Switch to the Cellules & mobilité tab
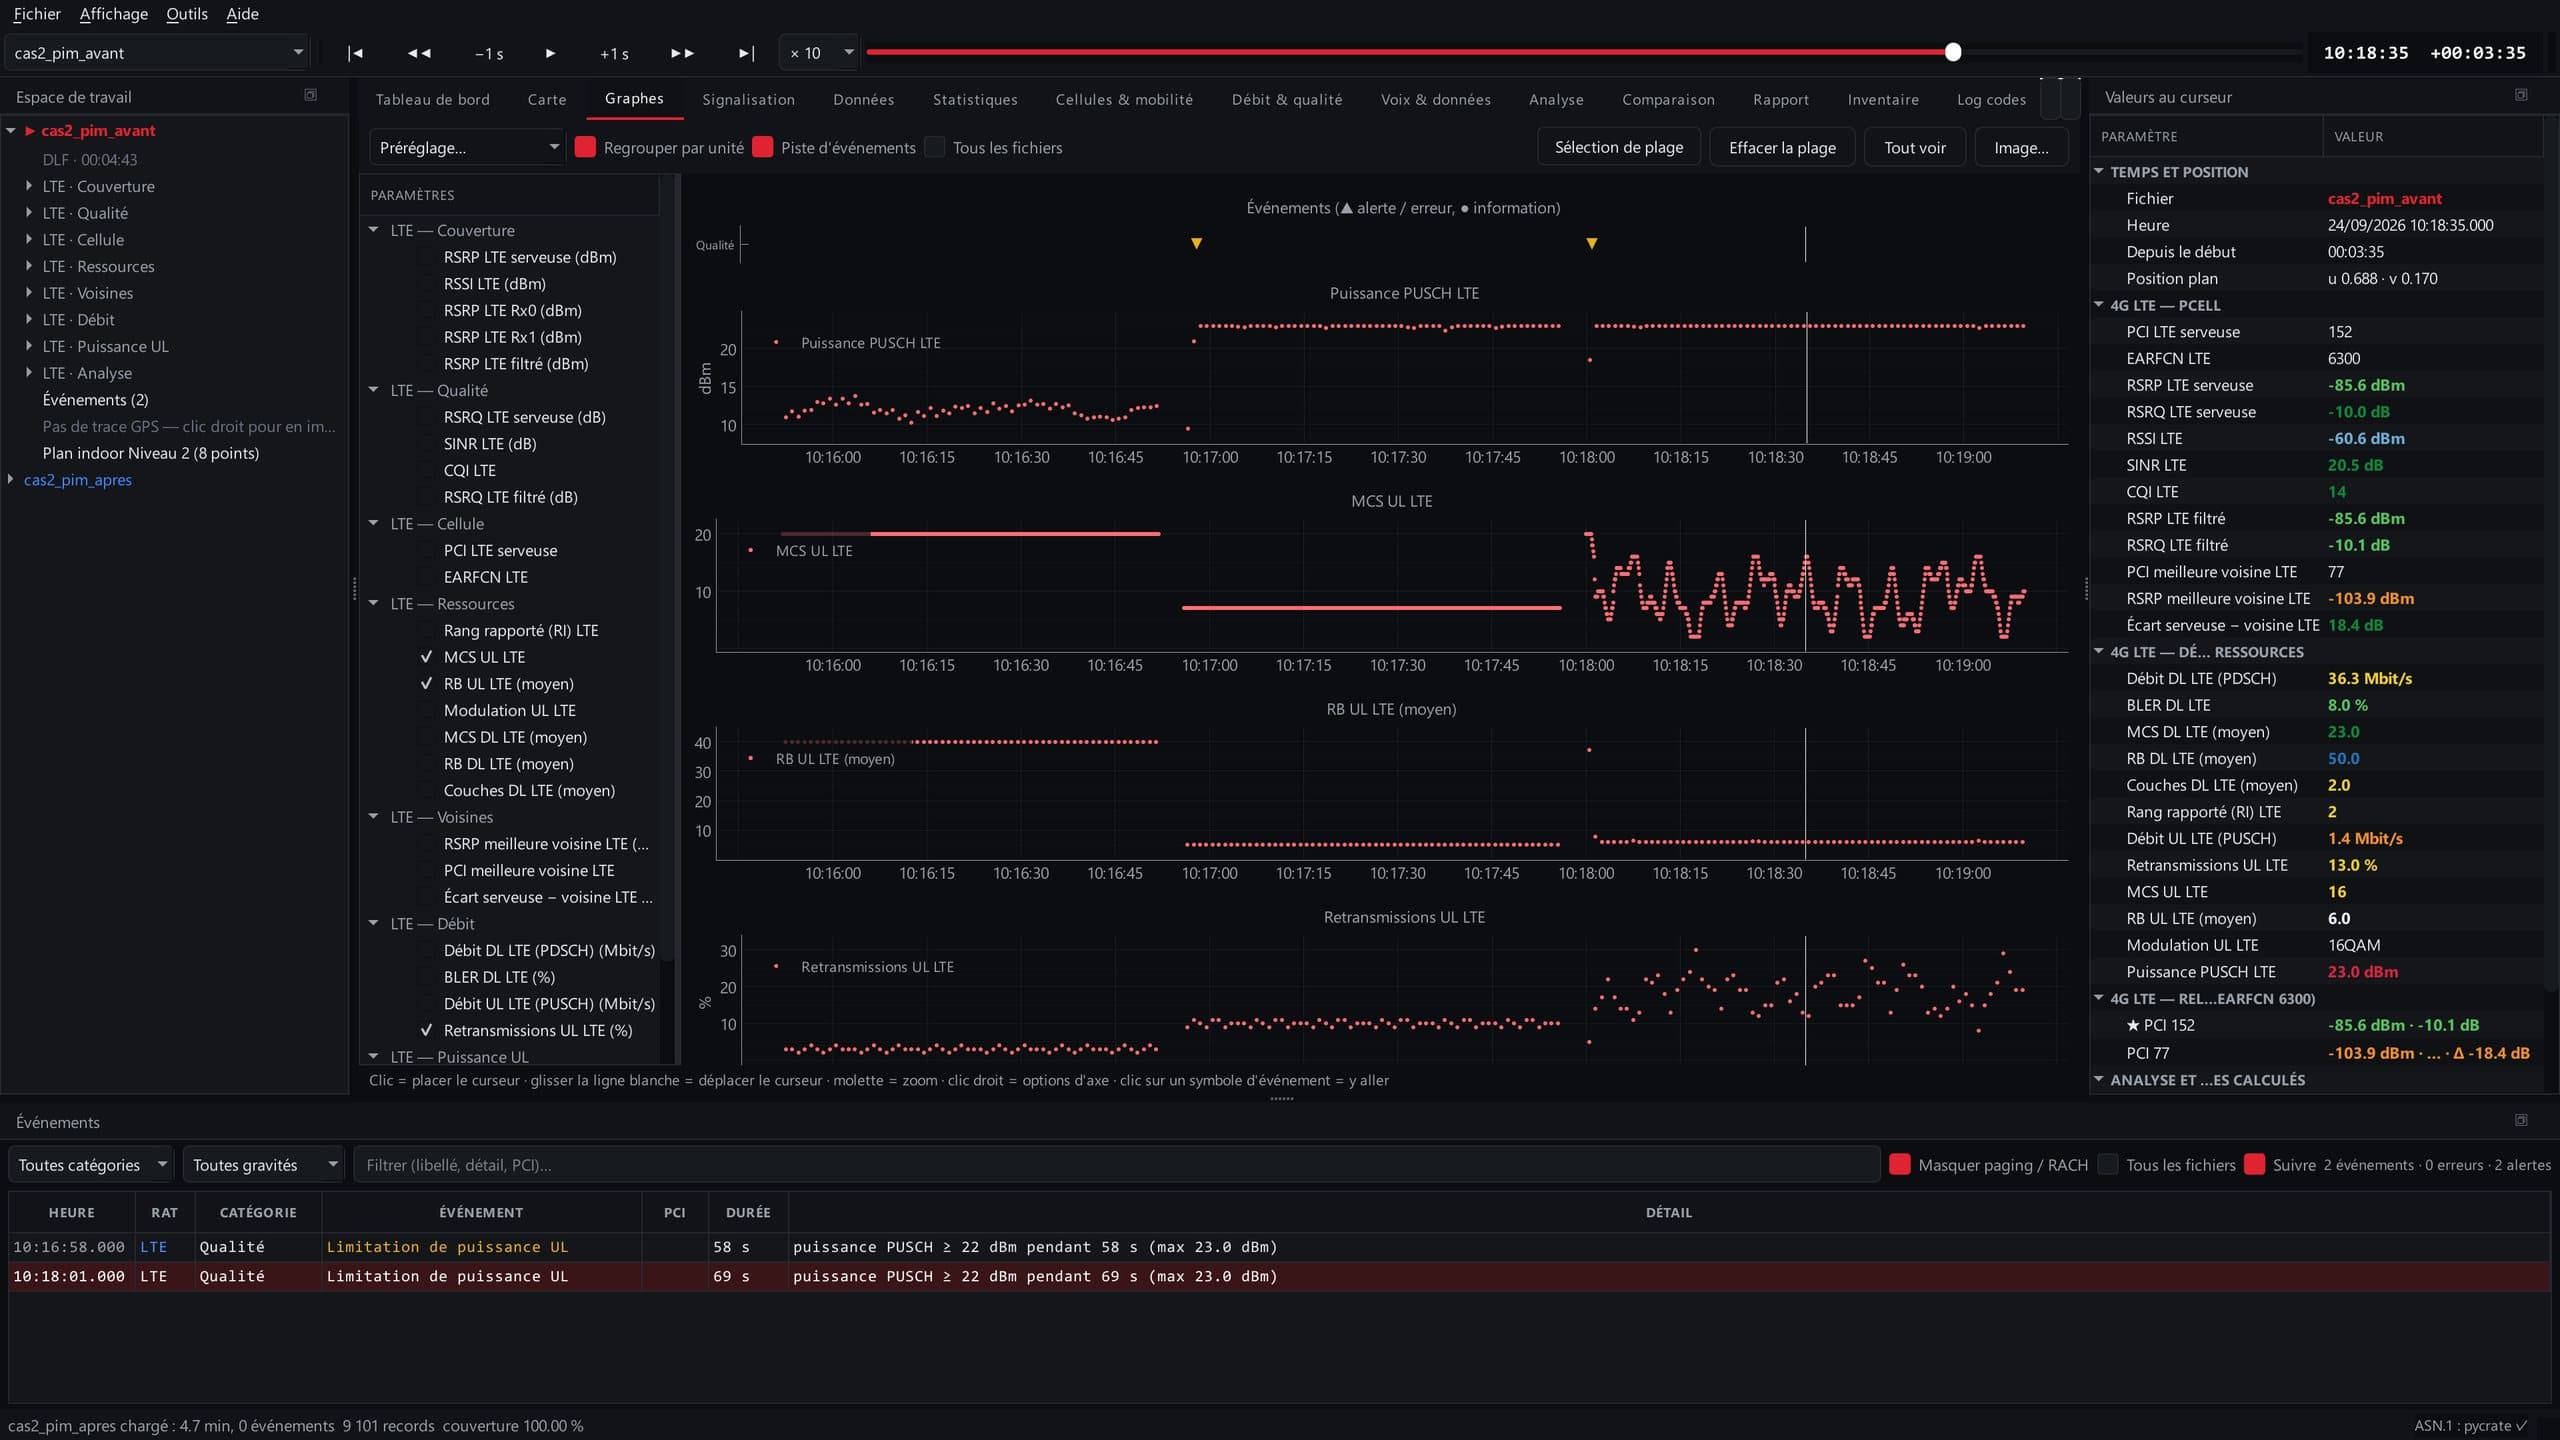 coord(1124,99)
